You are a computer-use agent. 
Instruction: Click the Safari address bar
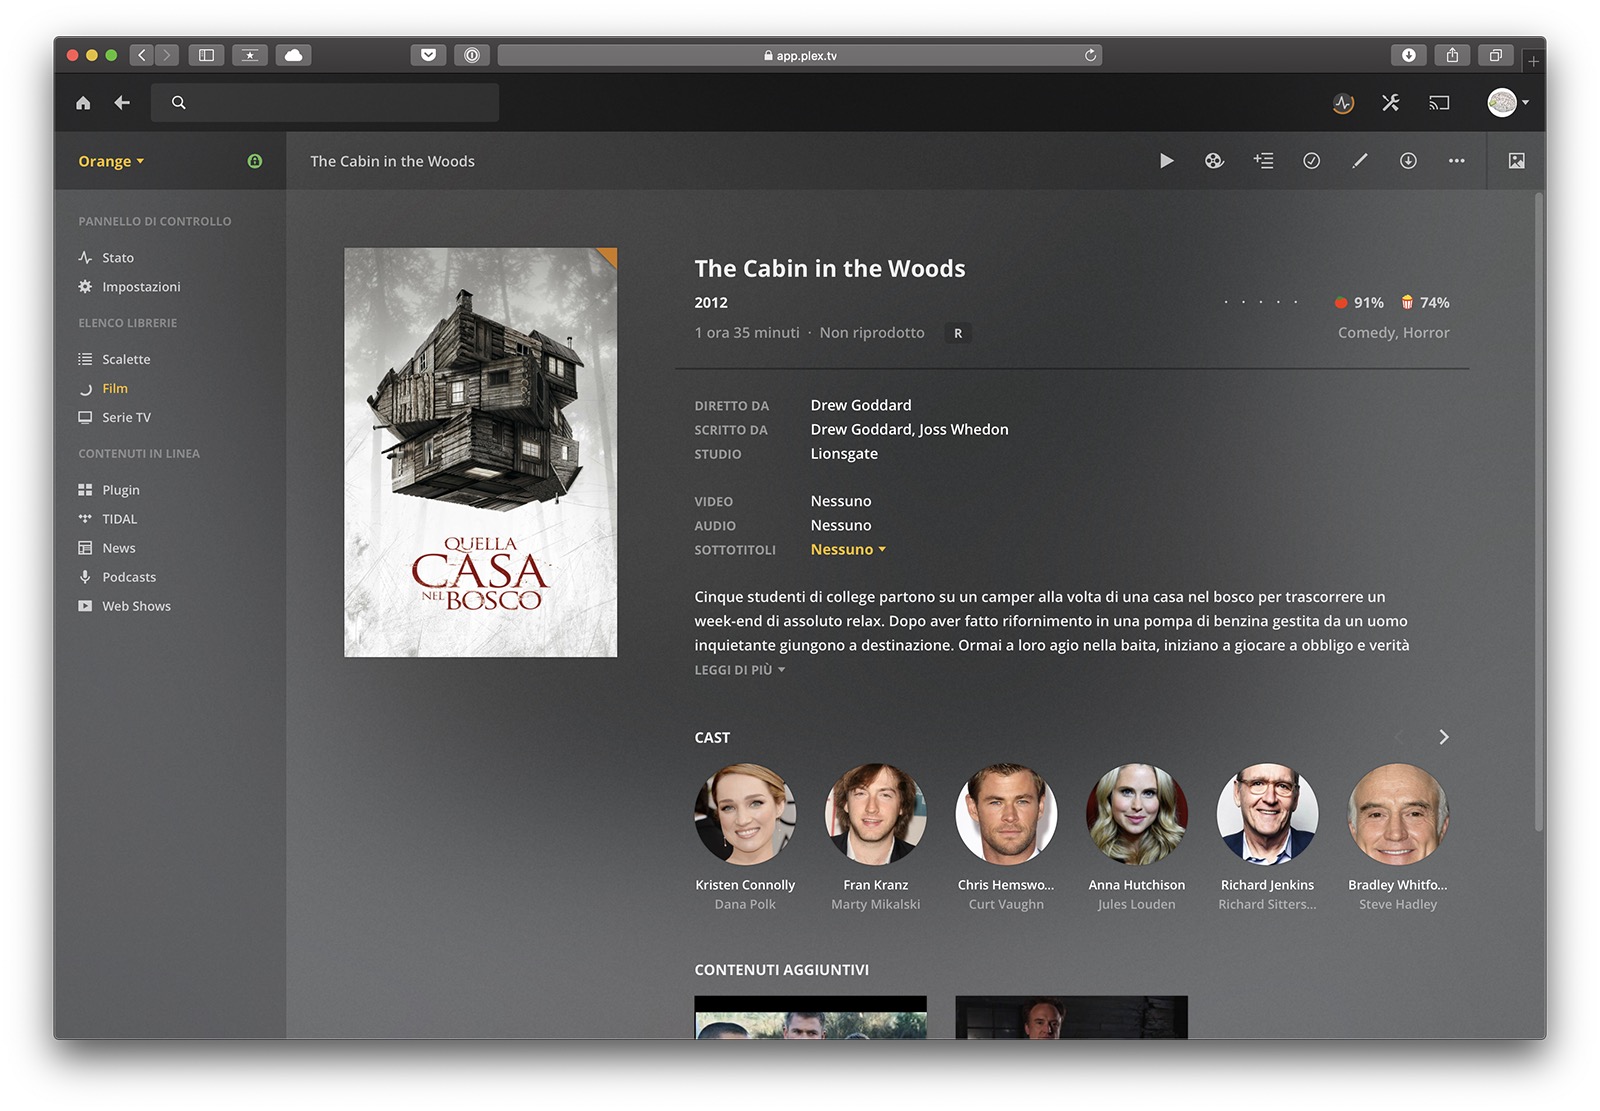pos(800,55)
